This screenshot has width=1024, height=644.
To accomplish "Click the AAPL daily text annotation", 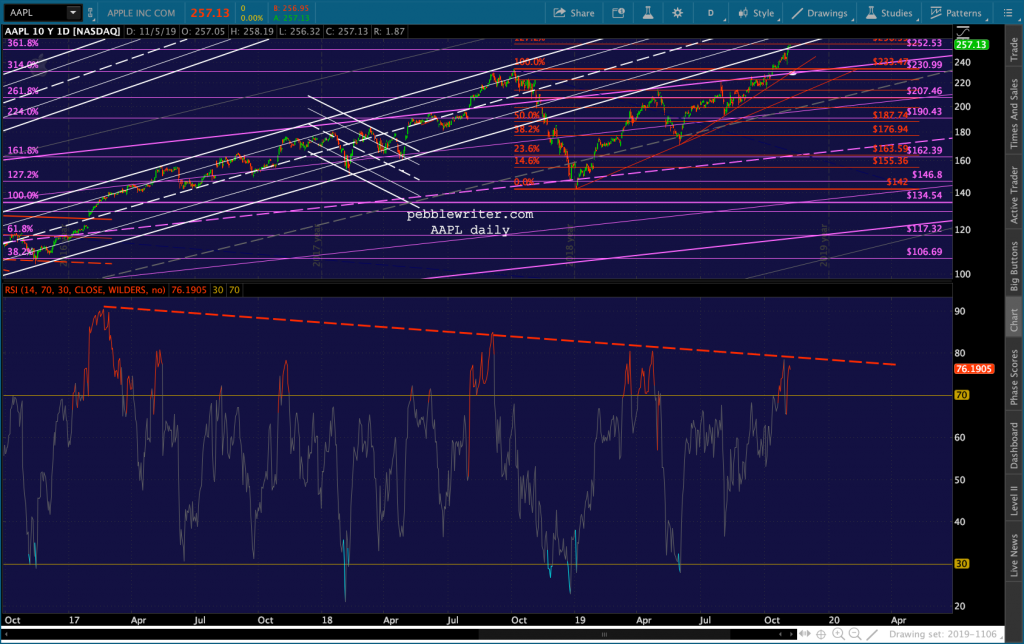I will point(470,230).
